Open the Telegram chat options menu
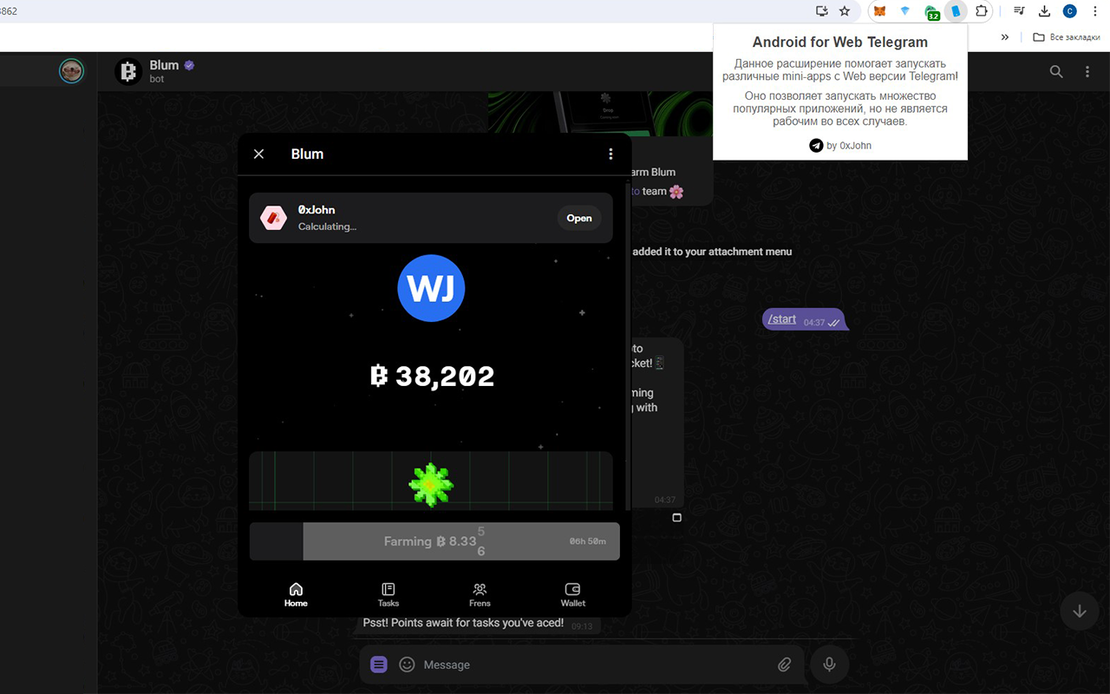This screenshot has width=1110, height=694. coord(1088,72)
